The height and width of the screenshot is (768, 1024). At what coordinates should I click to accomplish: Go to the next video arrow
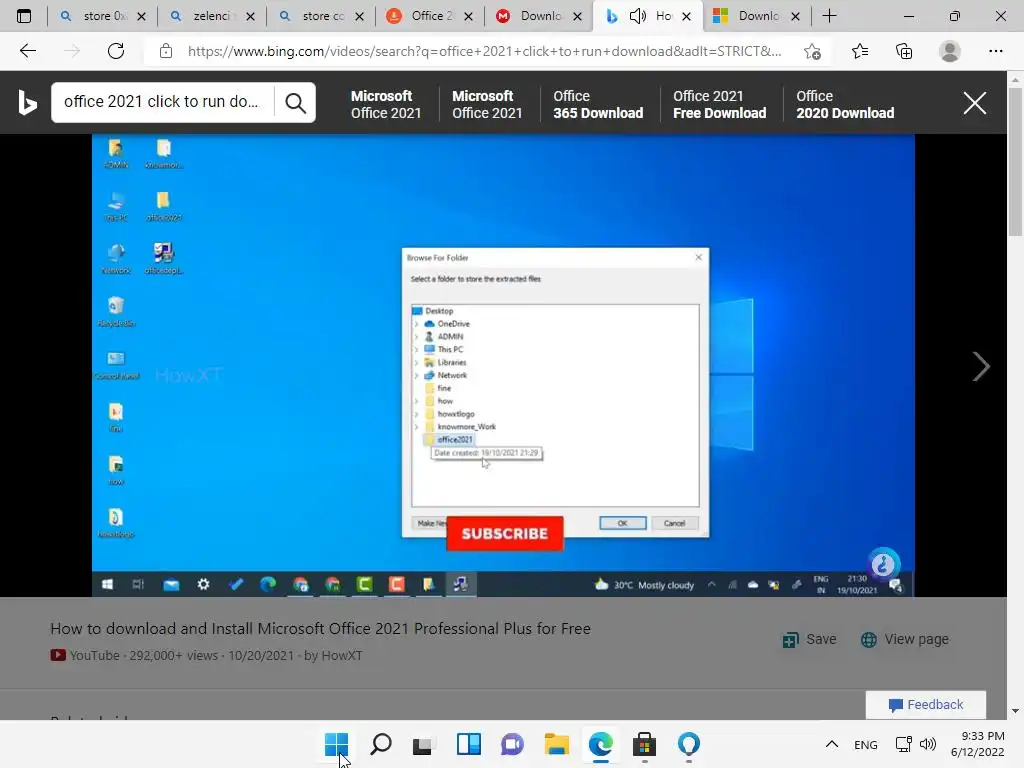tap(981, 366)
